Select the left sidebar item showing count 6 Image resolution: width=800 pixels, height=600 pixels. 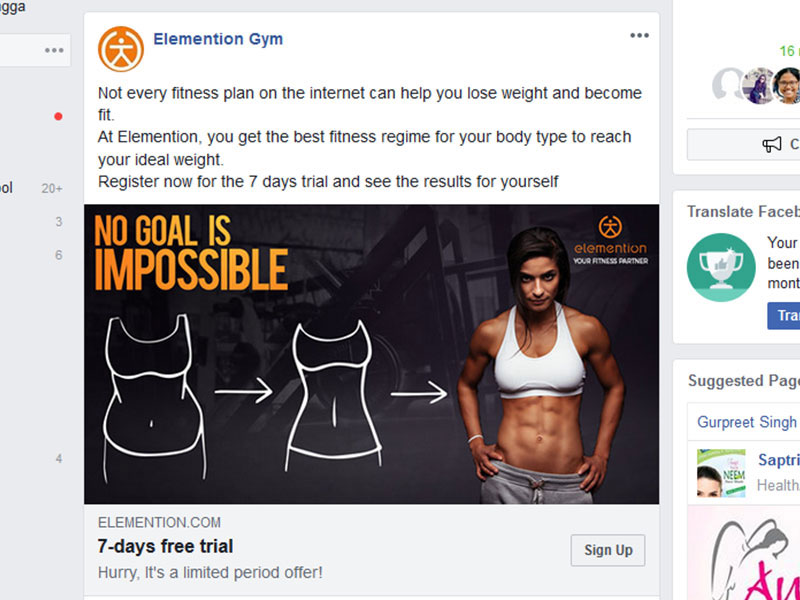[x=32, y=255]
